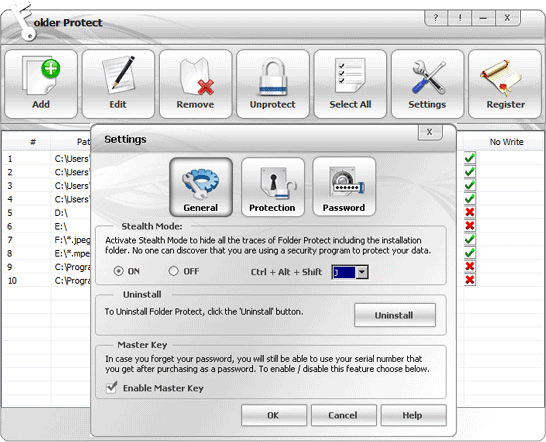Click the Unprotect padlock icon
546x442 pixels.
point(273,84)
